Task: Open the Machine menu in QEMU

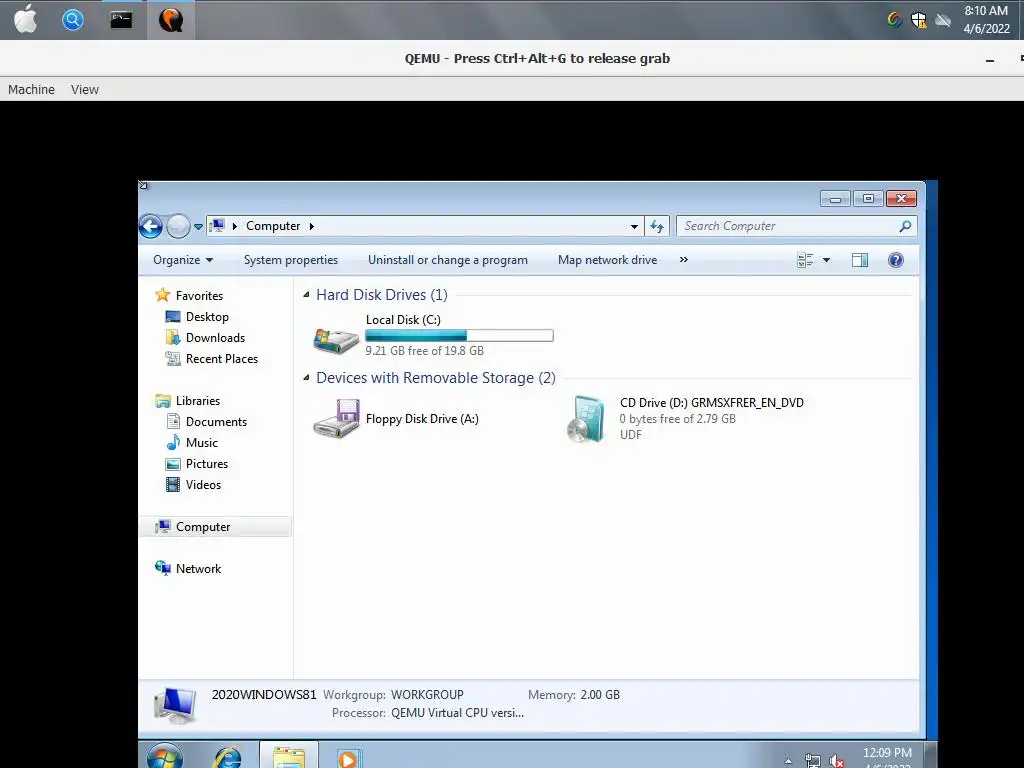Action: point(31,89)
